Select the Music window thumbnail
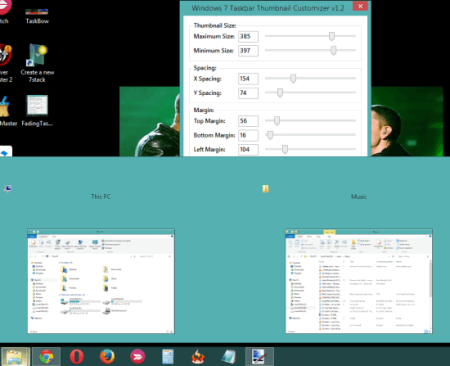Screen dimensions: 450x366 coord(359,281)
